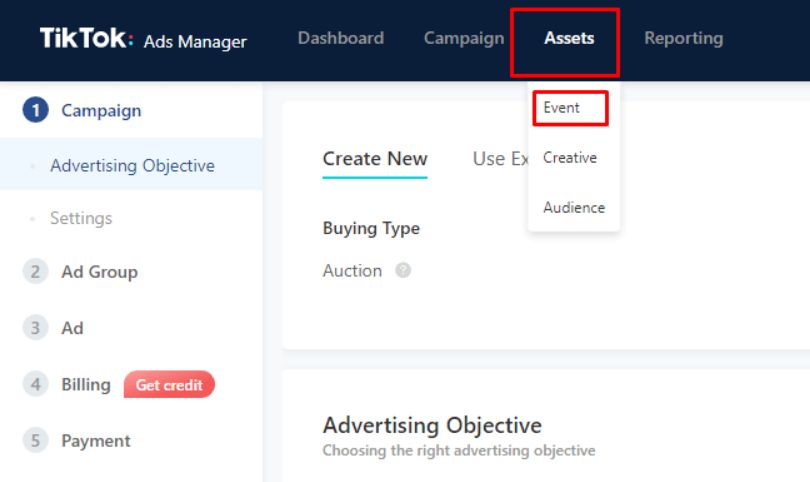This screenshot has width=810, height=482.
Task: Click the TikTok Ads Manager logo
Action: coord(142,39)
